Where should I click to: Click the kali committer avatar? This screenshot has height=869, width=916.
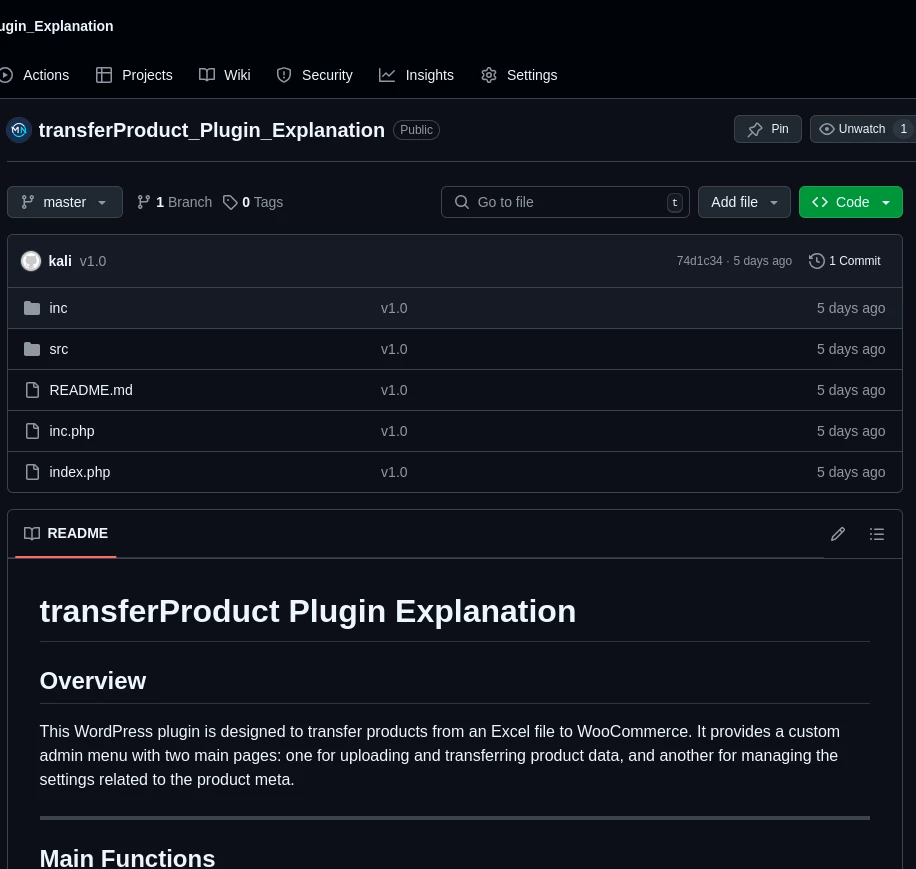pyautogui.click(x=31, y=261)
